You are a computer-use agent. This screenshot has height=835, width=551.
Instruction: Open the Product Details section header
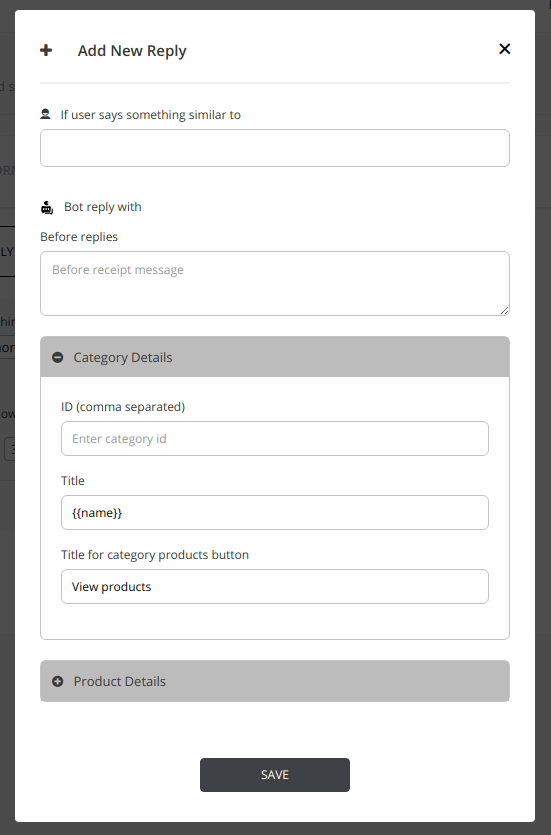click(x=275, y=681)
